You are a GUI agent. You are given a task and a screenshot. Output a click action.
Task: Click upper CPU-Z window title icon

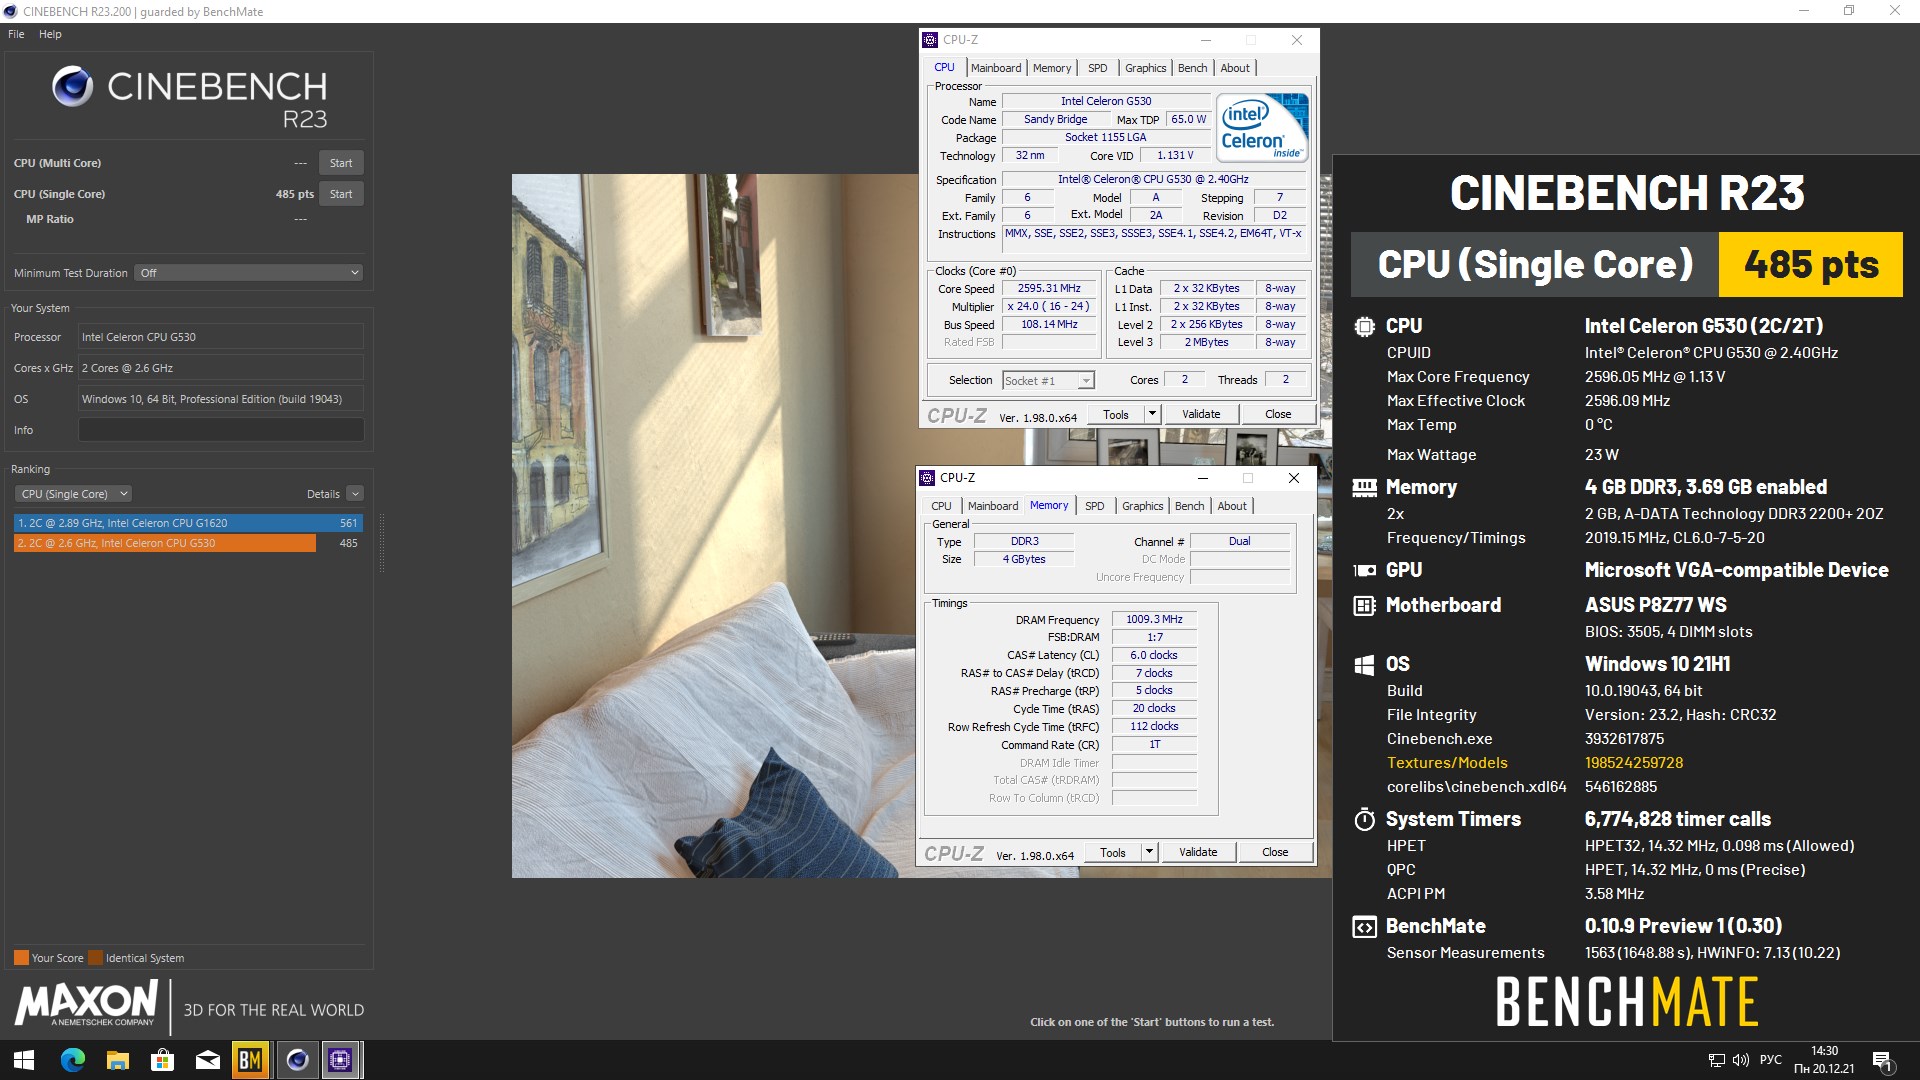click(x=930, y=40)
